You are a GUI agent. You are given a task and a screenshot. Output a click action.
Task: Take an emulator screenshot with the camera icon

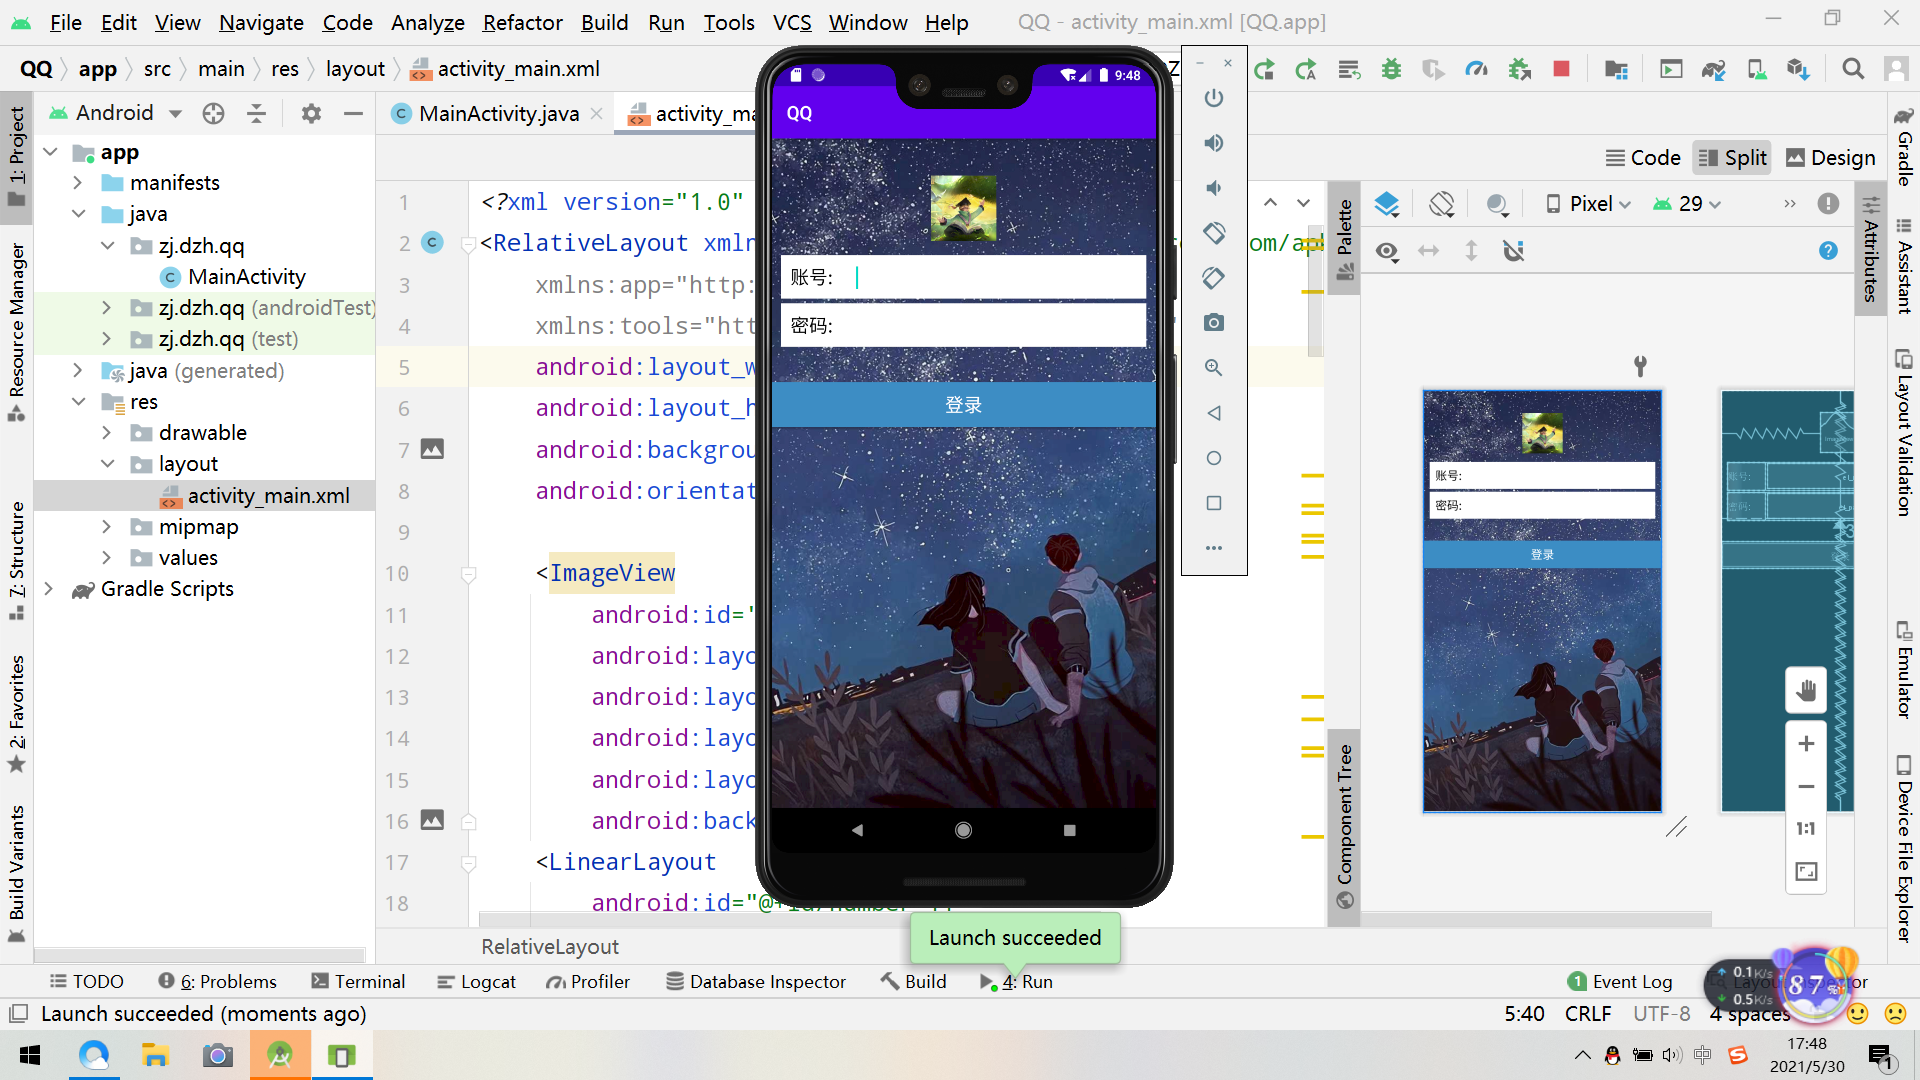pos(1213,323)
